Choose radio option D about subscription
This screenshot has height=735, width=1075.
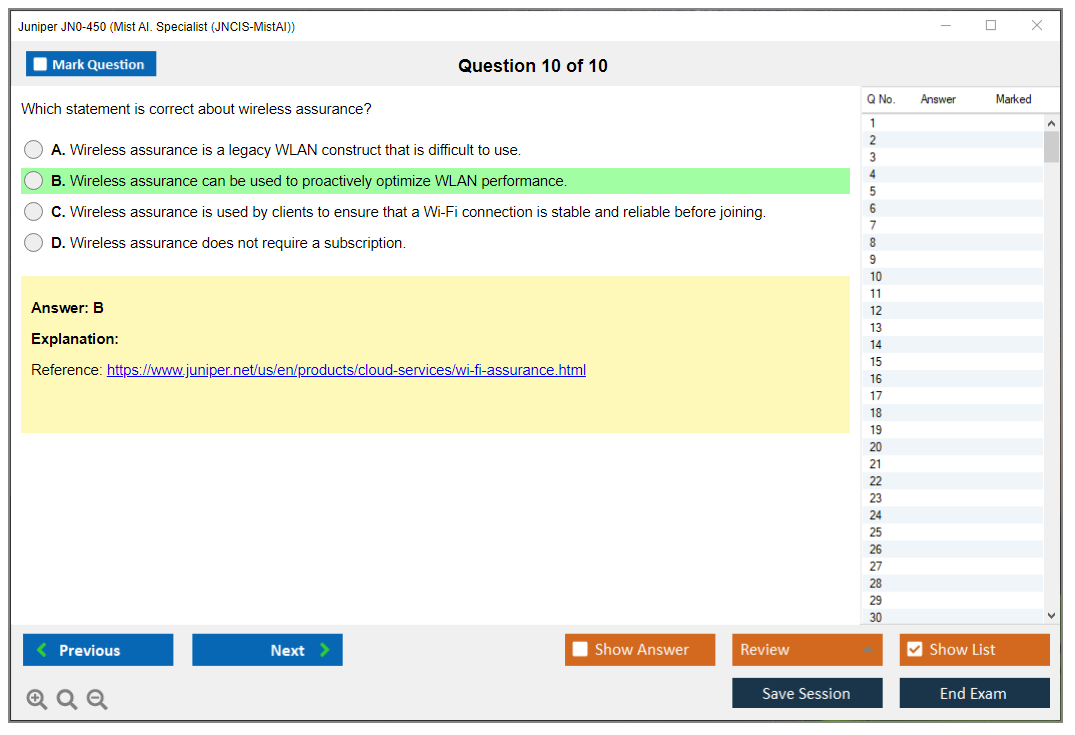coord(34,243)
